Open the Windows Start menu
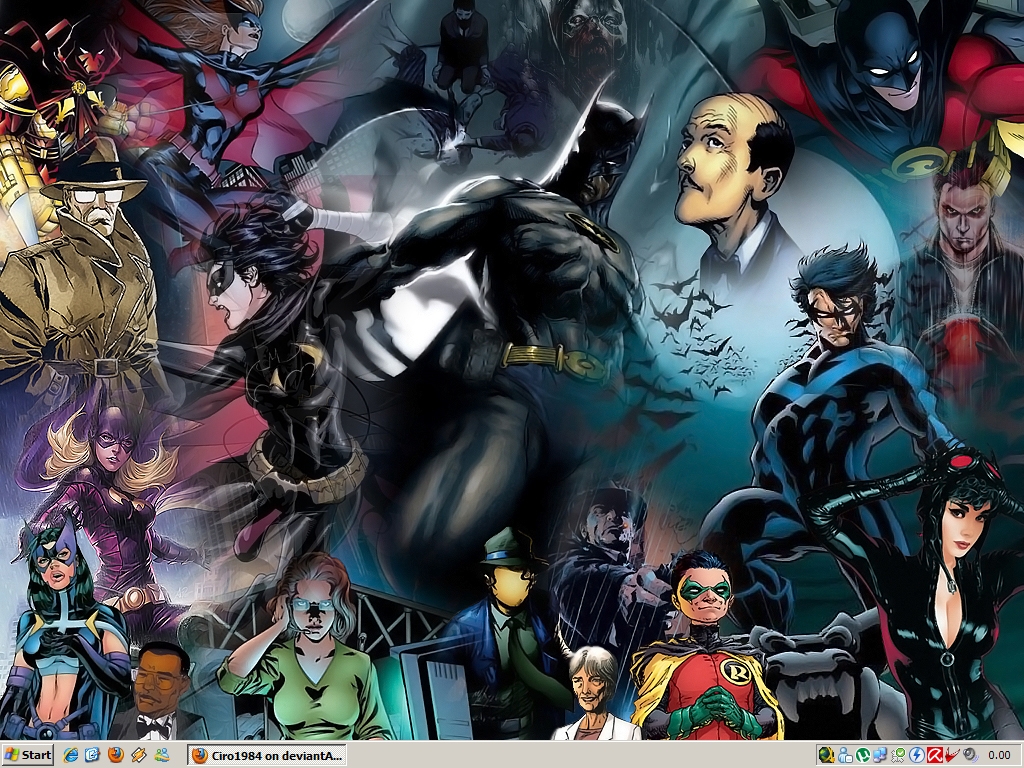The image size is (1024, 768). tap(27, 755)
